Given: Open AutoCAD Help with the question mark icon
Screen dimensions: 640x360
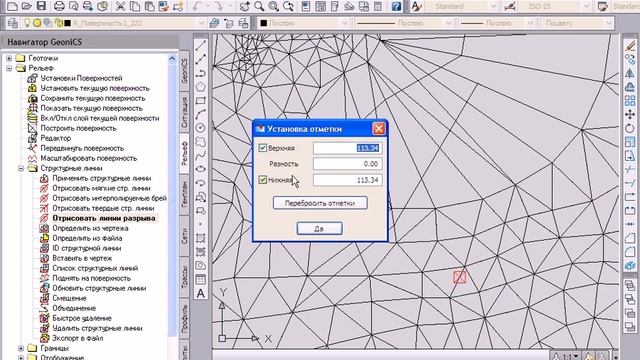Looking at the screenshot, I should pyautogui.click(x=396, y=6).
